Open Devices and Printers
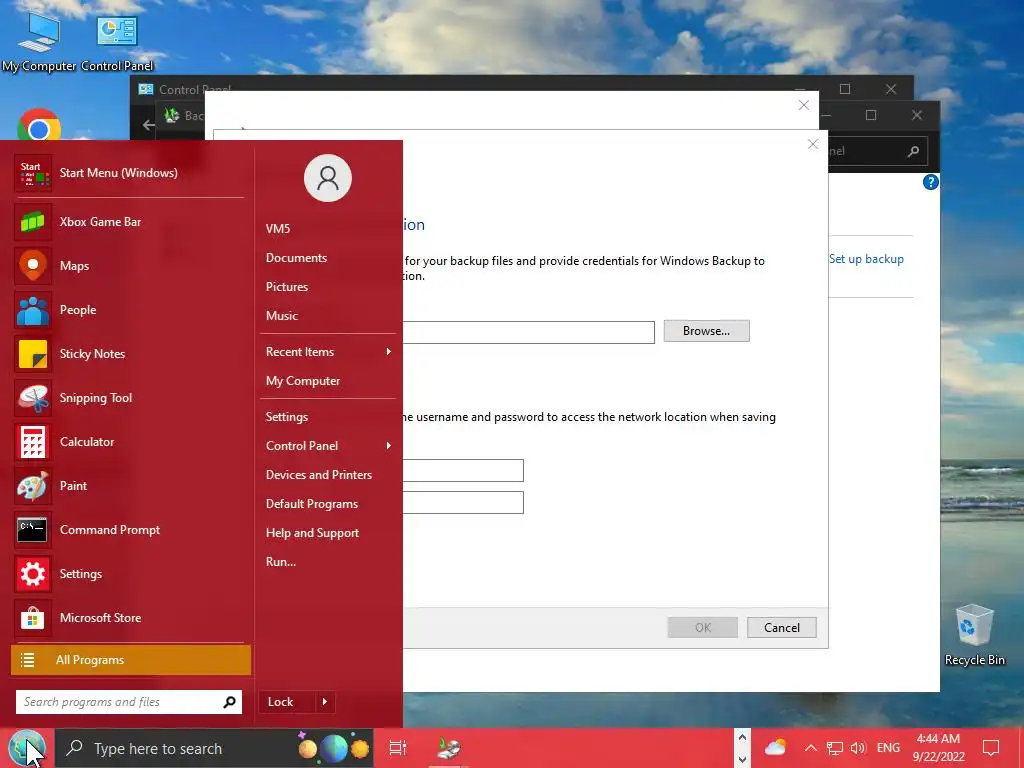The width and height of the screenshot is (1024, 768). (319, 475)
